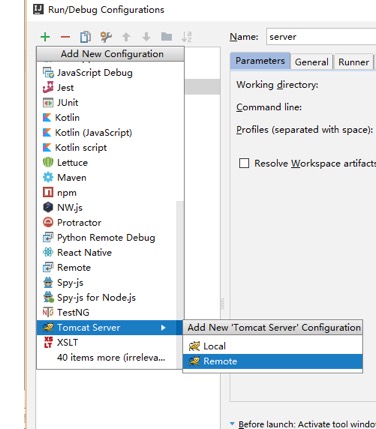Switch to the Runner tab
Image resolution: width=376 pixels, height=429 pixels.
[x=353, y=62]
